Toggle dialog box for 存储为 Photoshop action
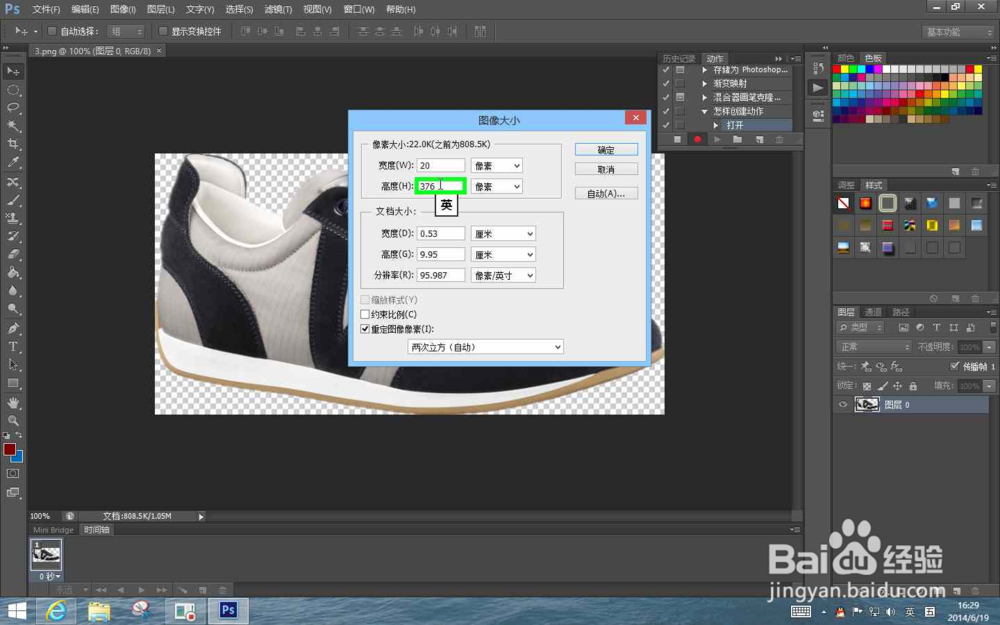Screen dimensions: 1000x625 pos(680,70)
